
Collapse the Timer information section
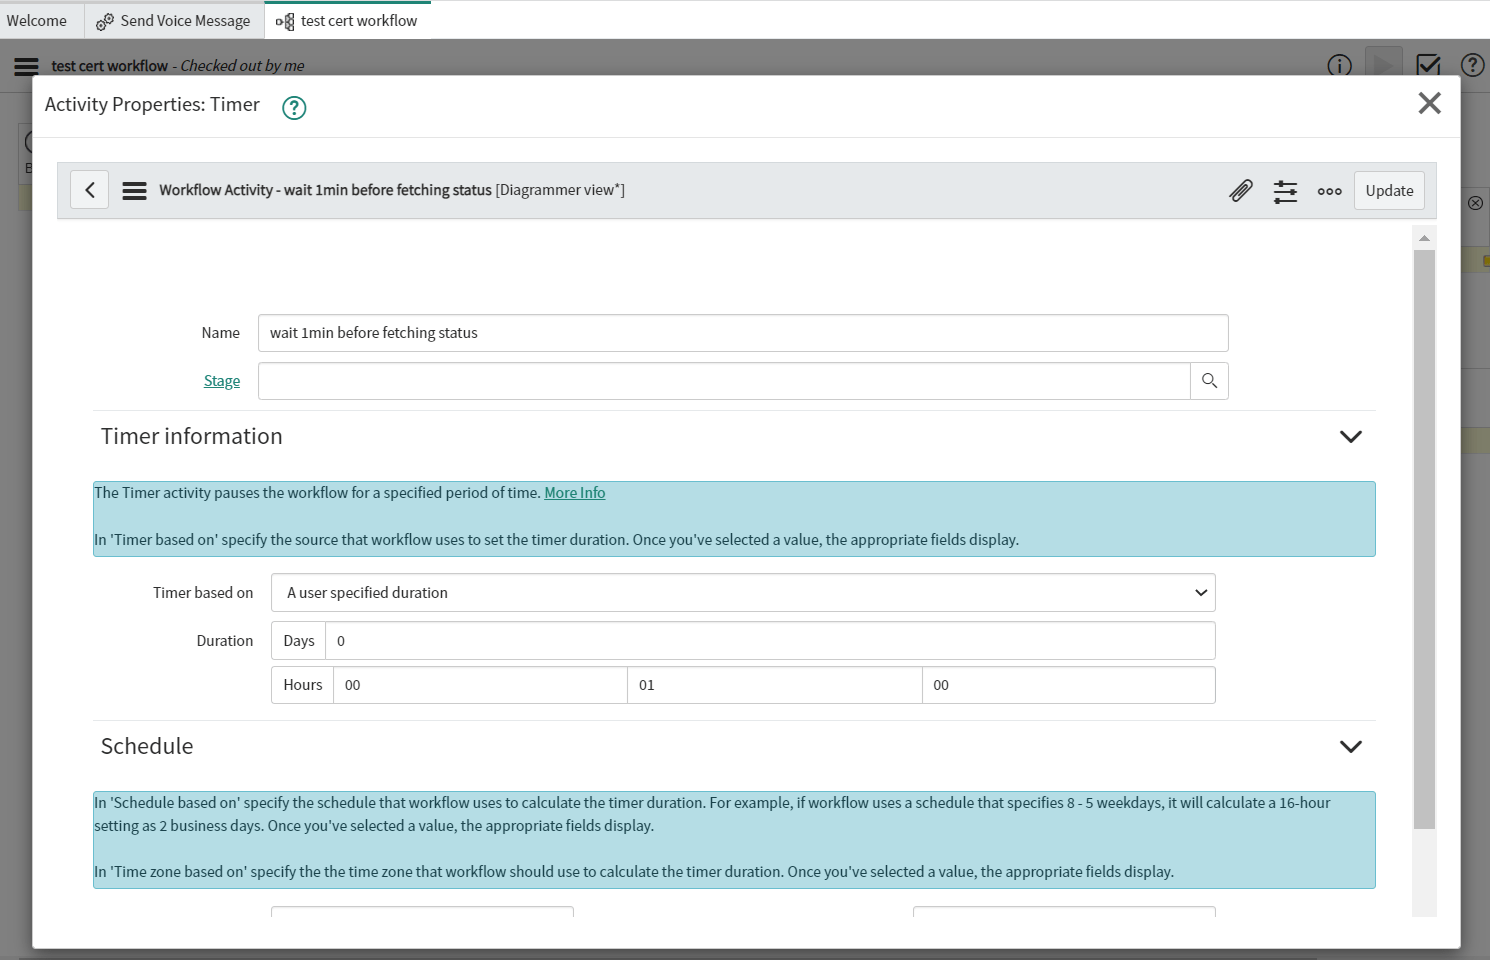[1350, 437]
